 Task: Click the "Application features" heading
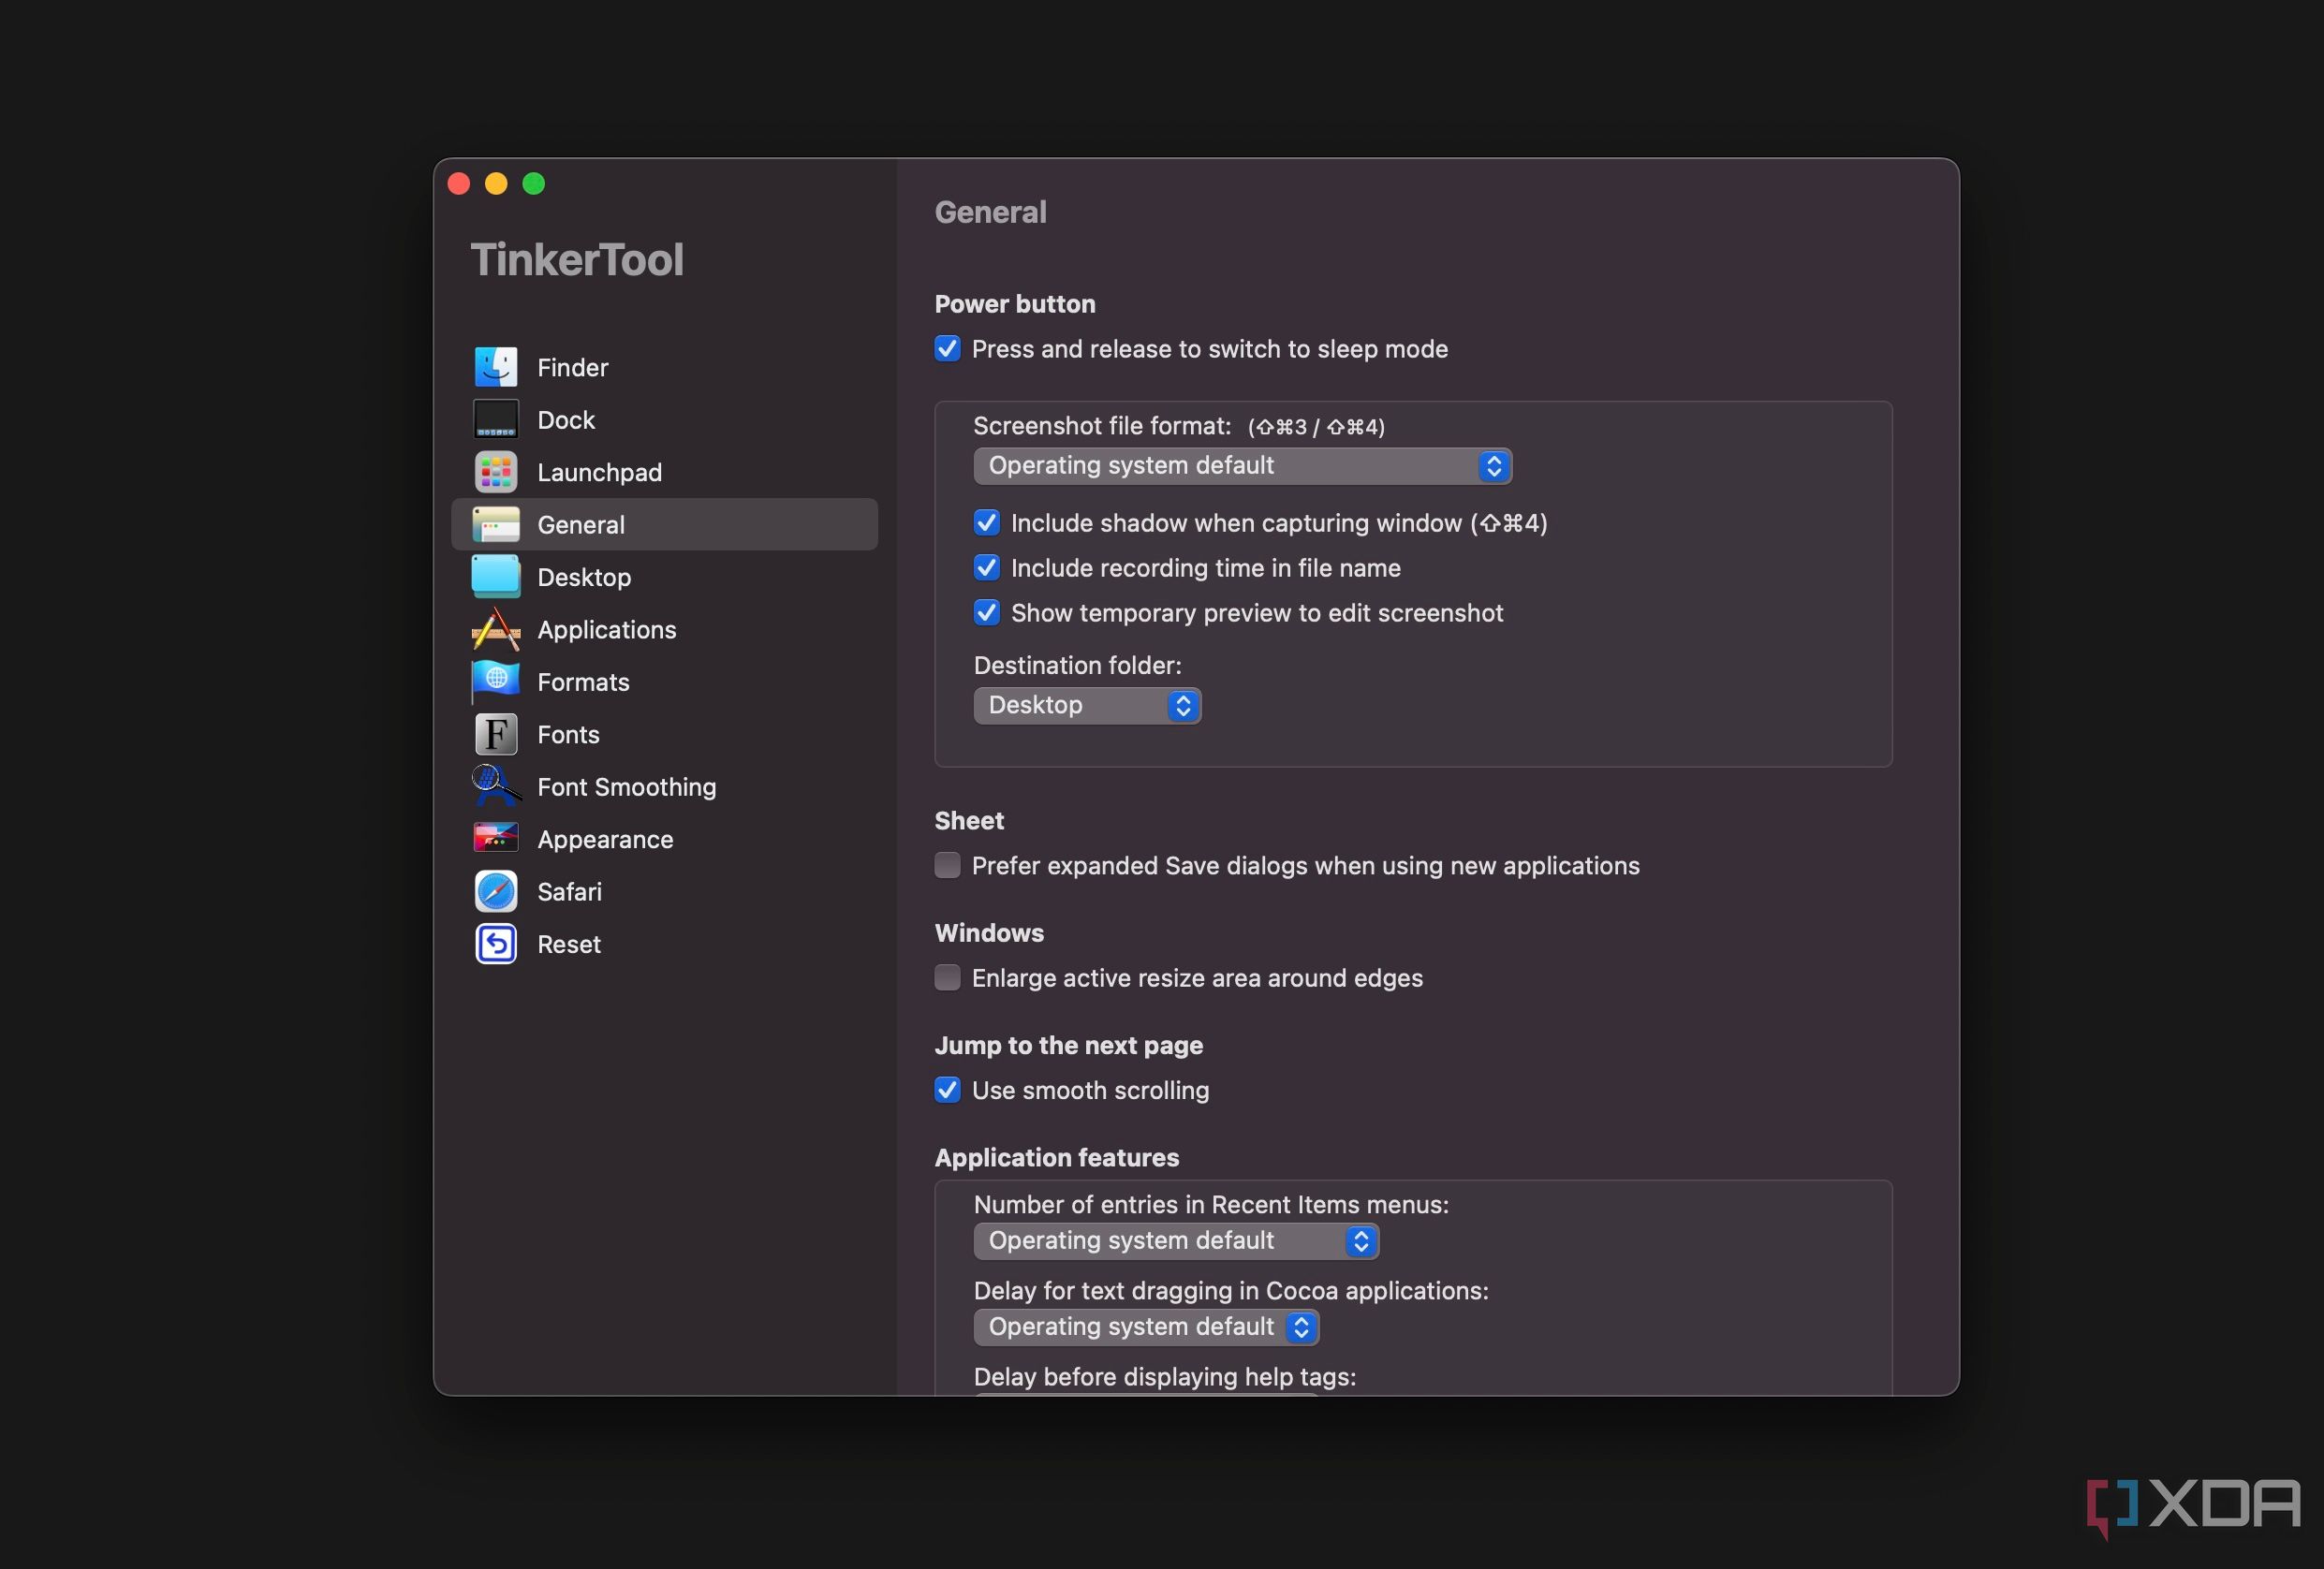[x=1057, y=1157]
